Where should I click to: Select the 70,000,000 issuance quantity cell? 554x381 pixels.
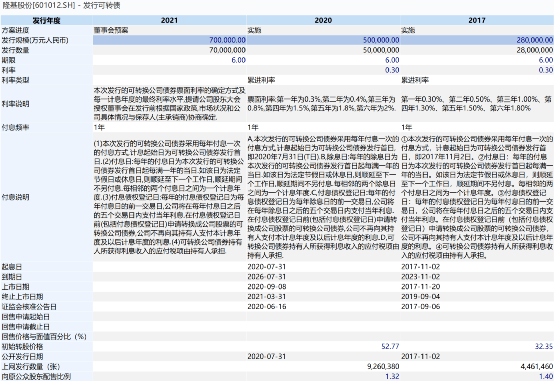pyautogui.click(x=227, y=50)
